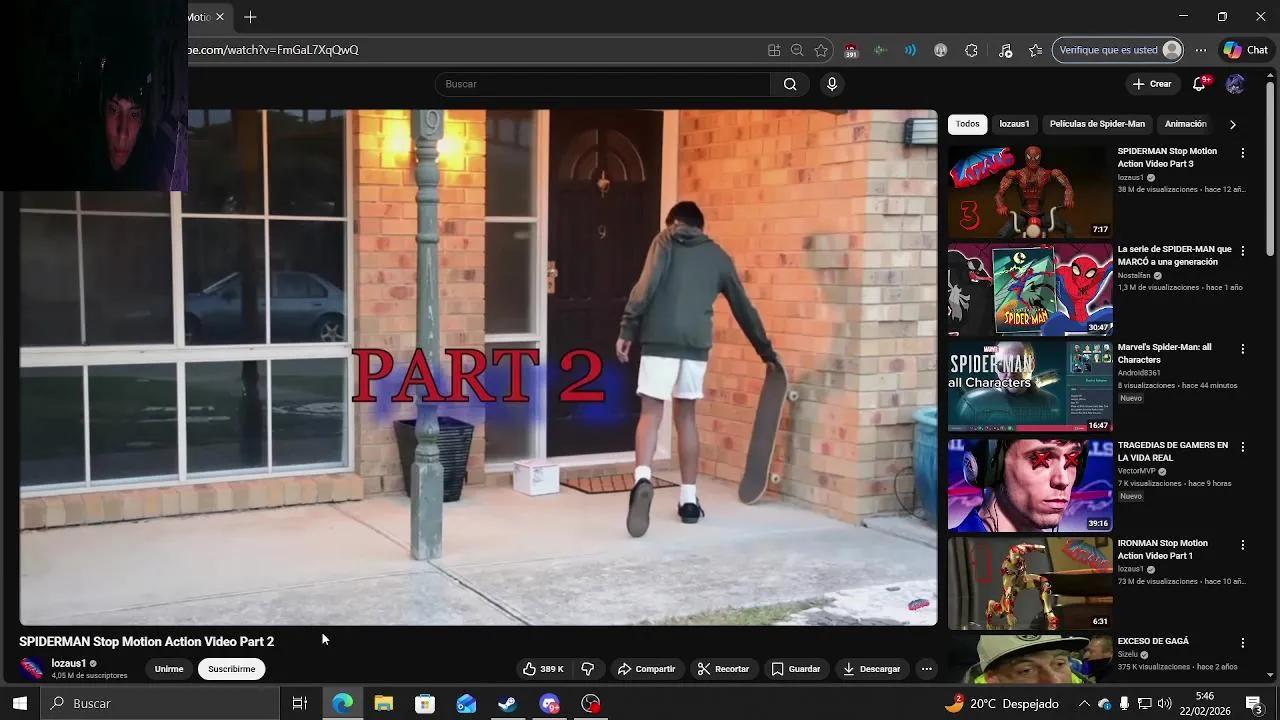Open the YouTube account avatar menu
The width and height of the screenshot is (1280, 720).
[1235, 84]
